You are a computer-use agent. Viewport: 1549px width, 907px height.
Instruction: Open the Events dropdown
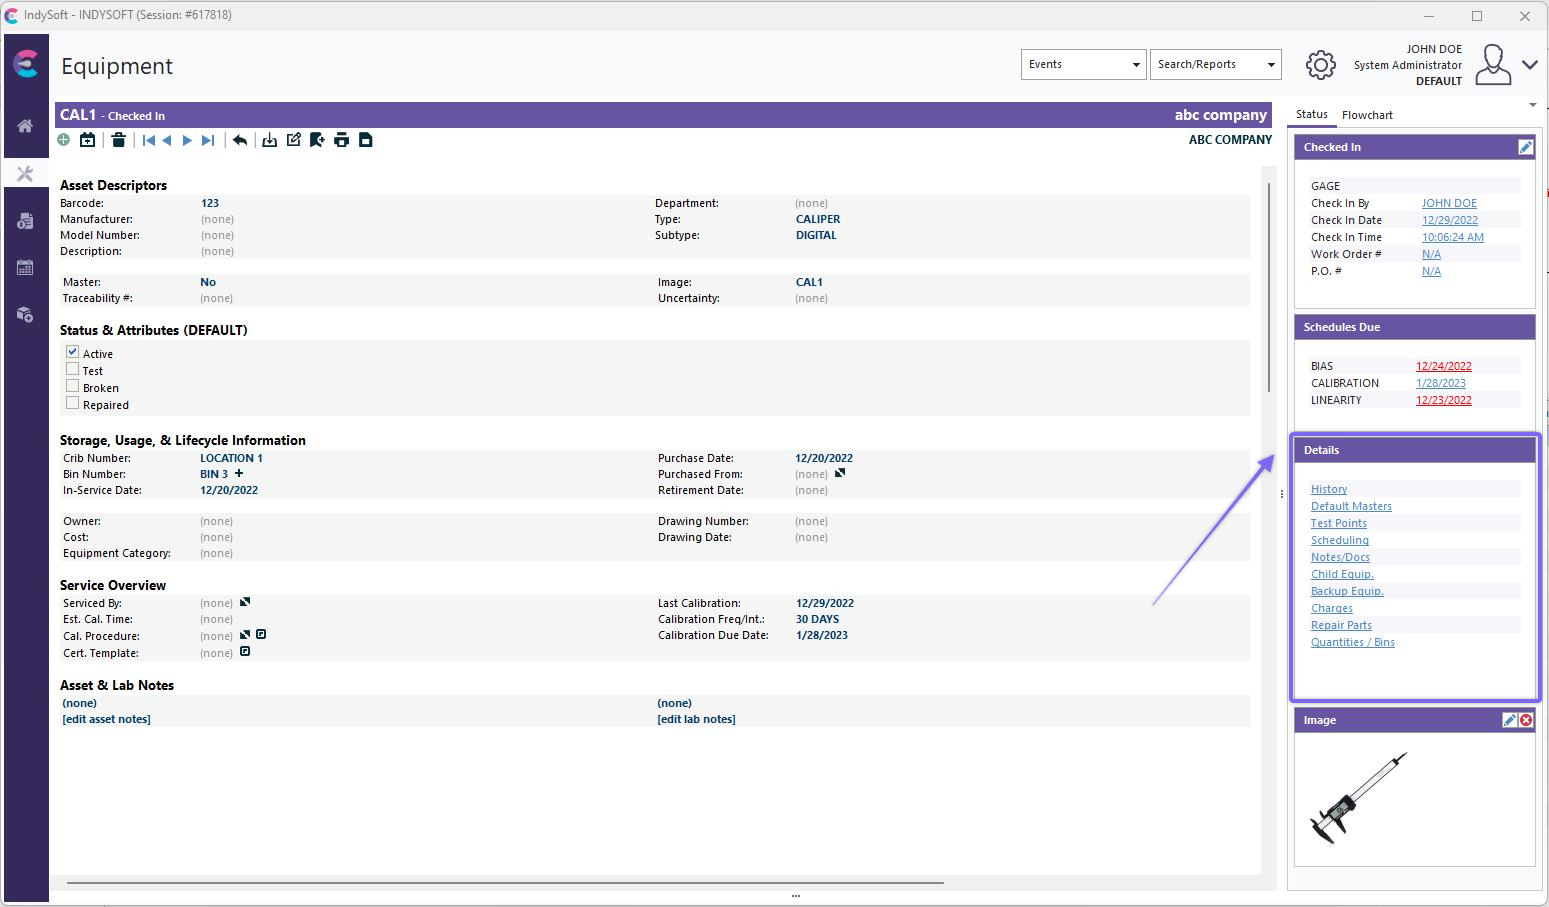pyautogui.click(x=1083, y=64)
